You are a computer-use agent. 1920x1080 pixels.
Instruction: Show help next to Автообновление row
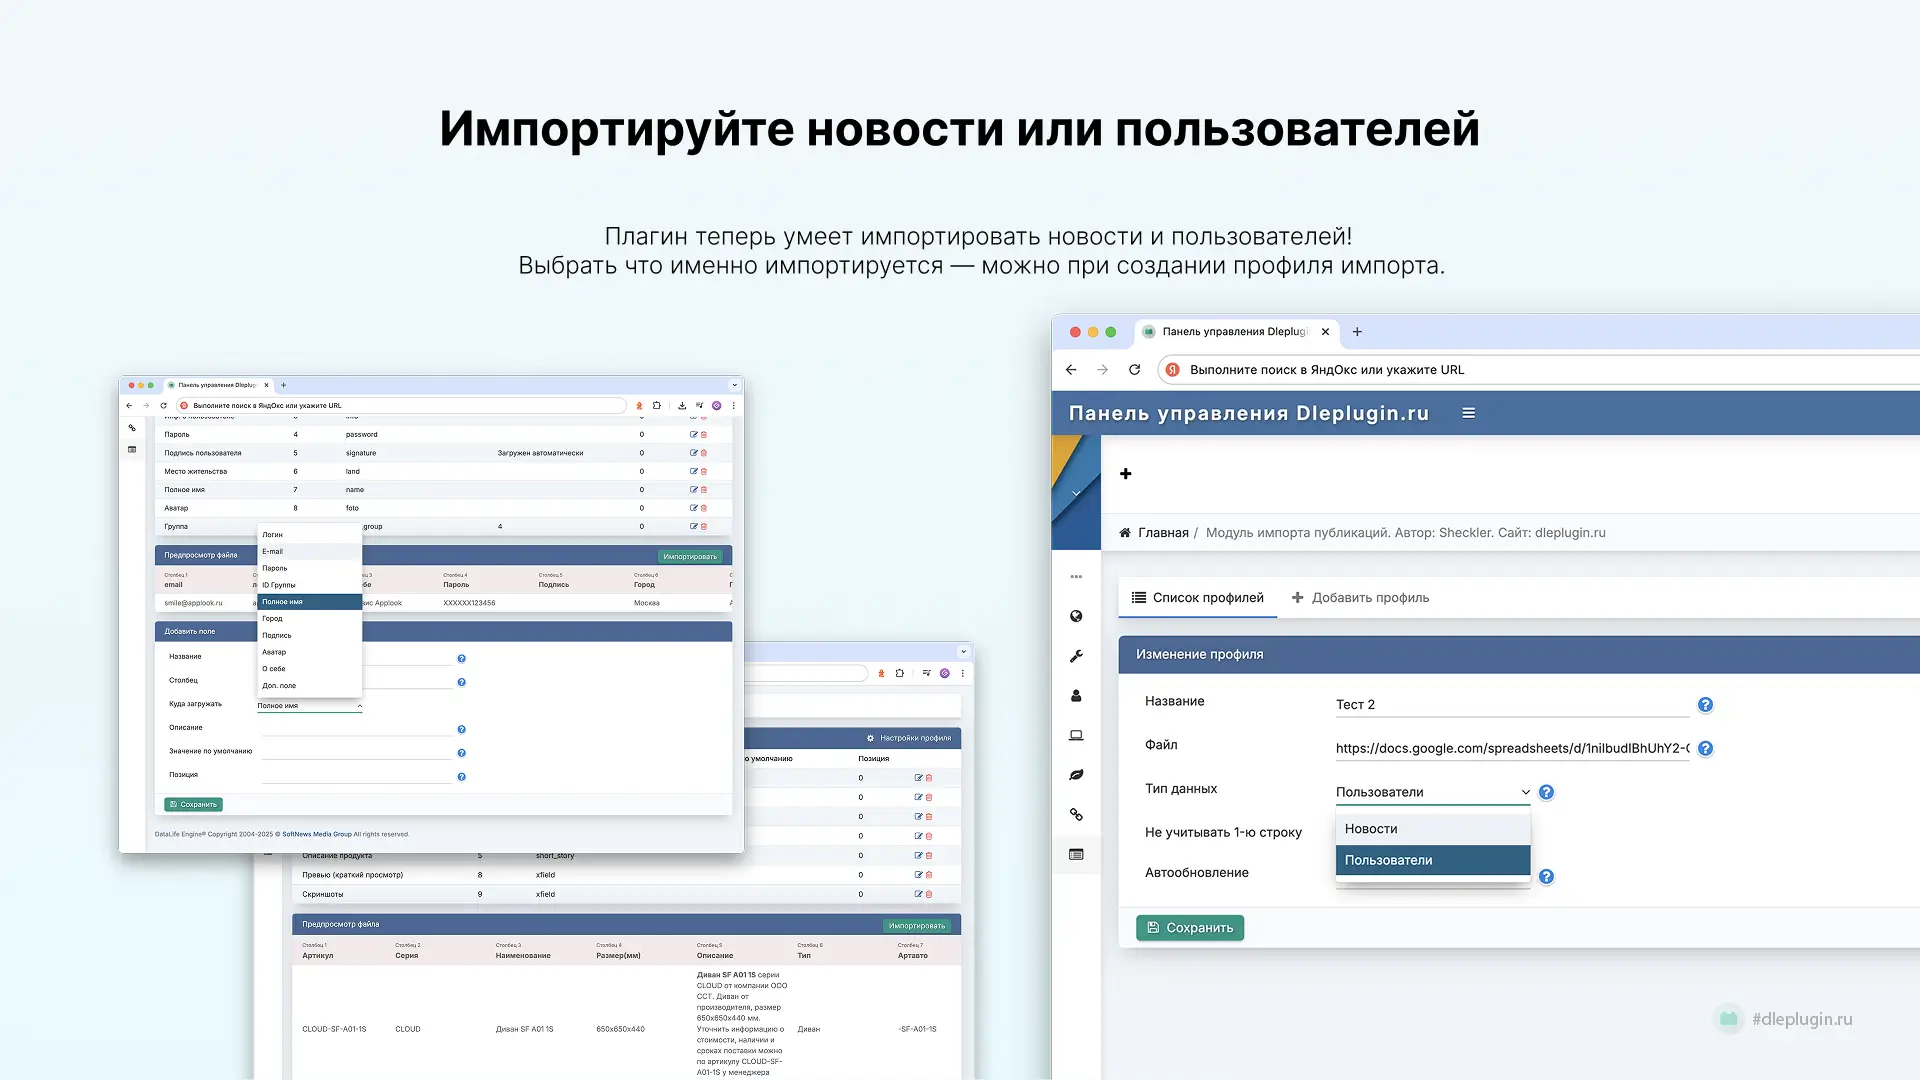[1546, 877]
